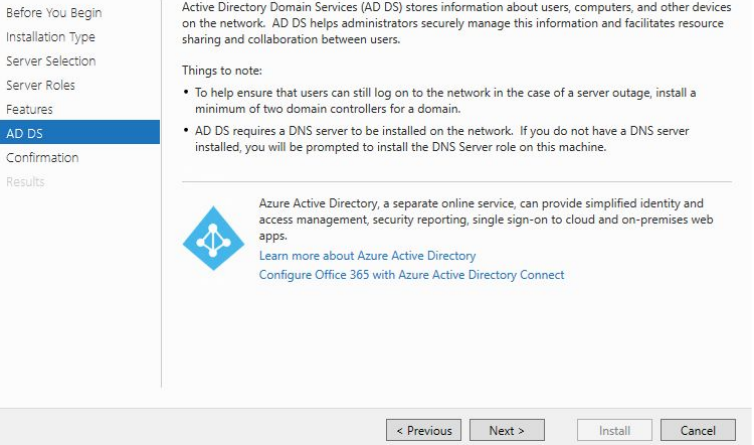
Task: Cancel the Add Roles wizard
Action: point(698,431)
